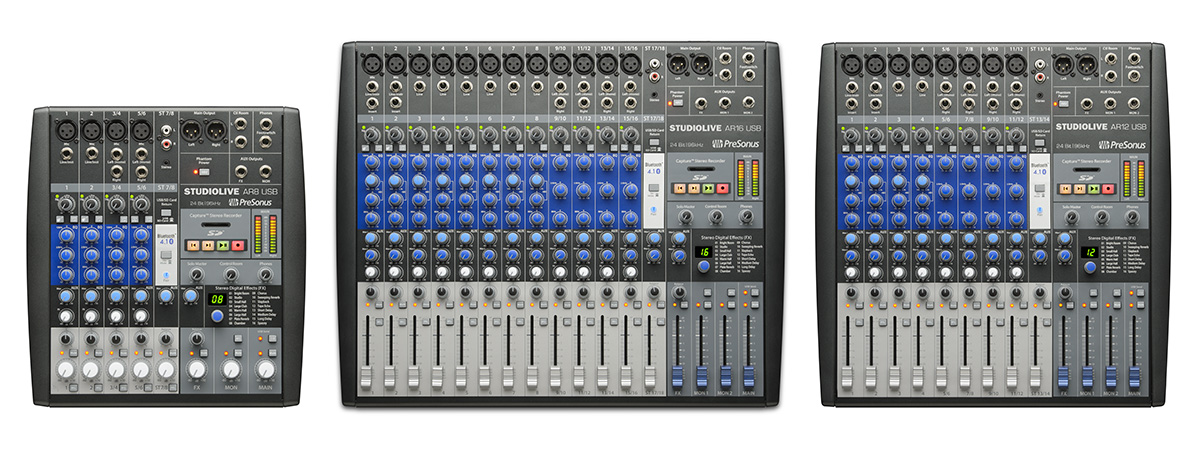The width and height of the screenshot is (1200, 449).
Task: Click the PreSonus logo on the AR12
Action: click(x=1123, y=143)
